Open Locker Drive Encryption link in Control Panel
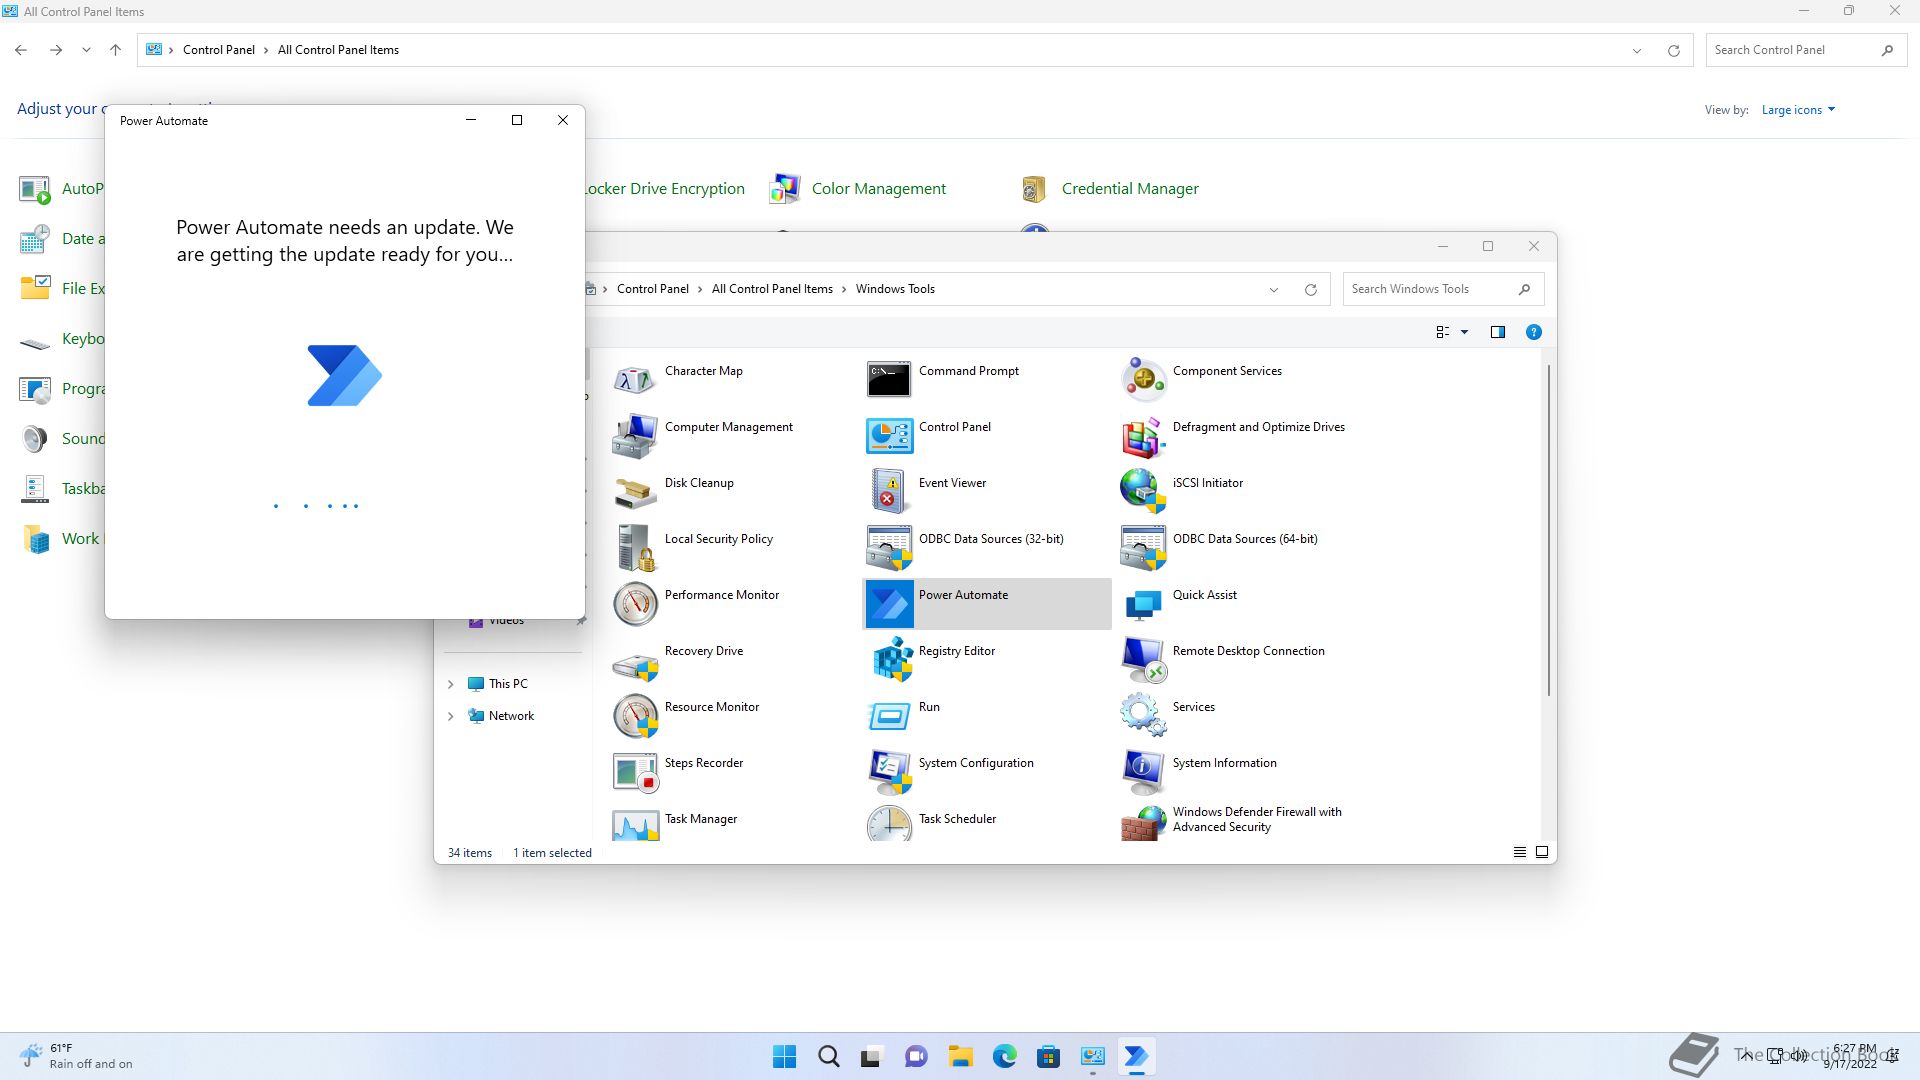The height and width of the screenshot is (1080, 1920). [x=665, y=188]
